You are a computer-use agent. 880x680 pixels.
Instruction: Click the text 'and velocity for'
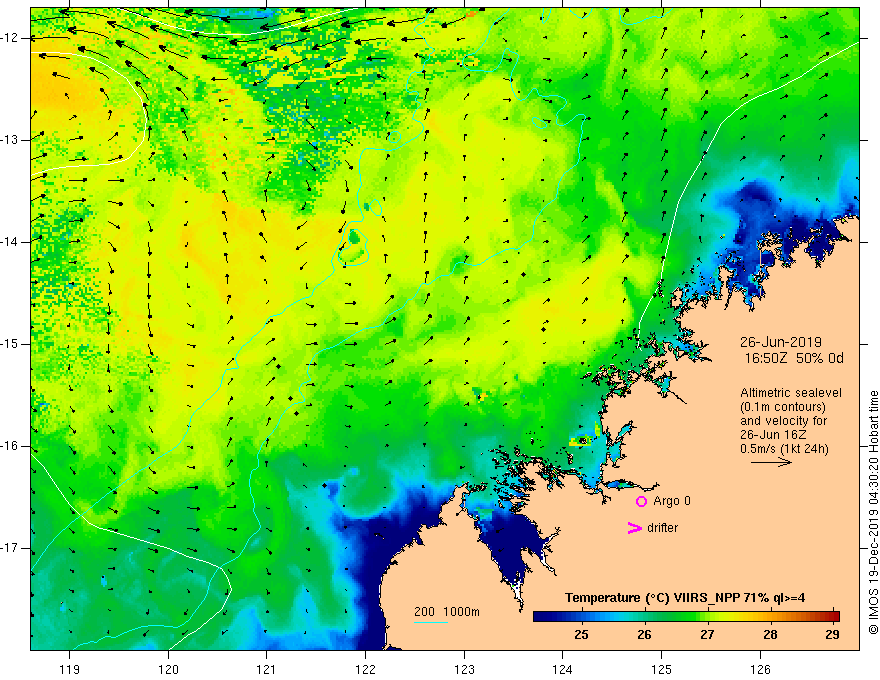coord(783,421)
